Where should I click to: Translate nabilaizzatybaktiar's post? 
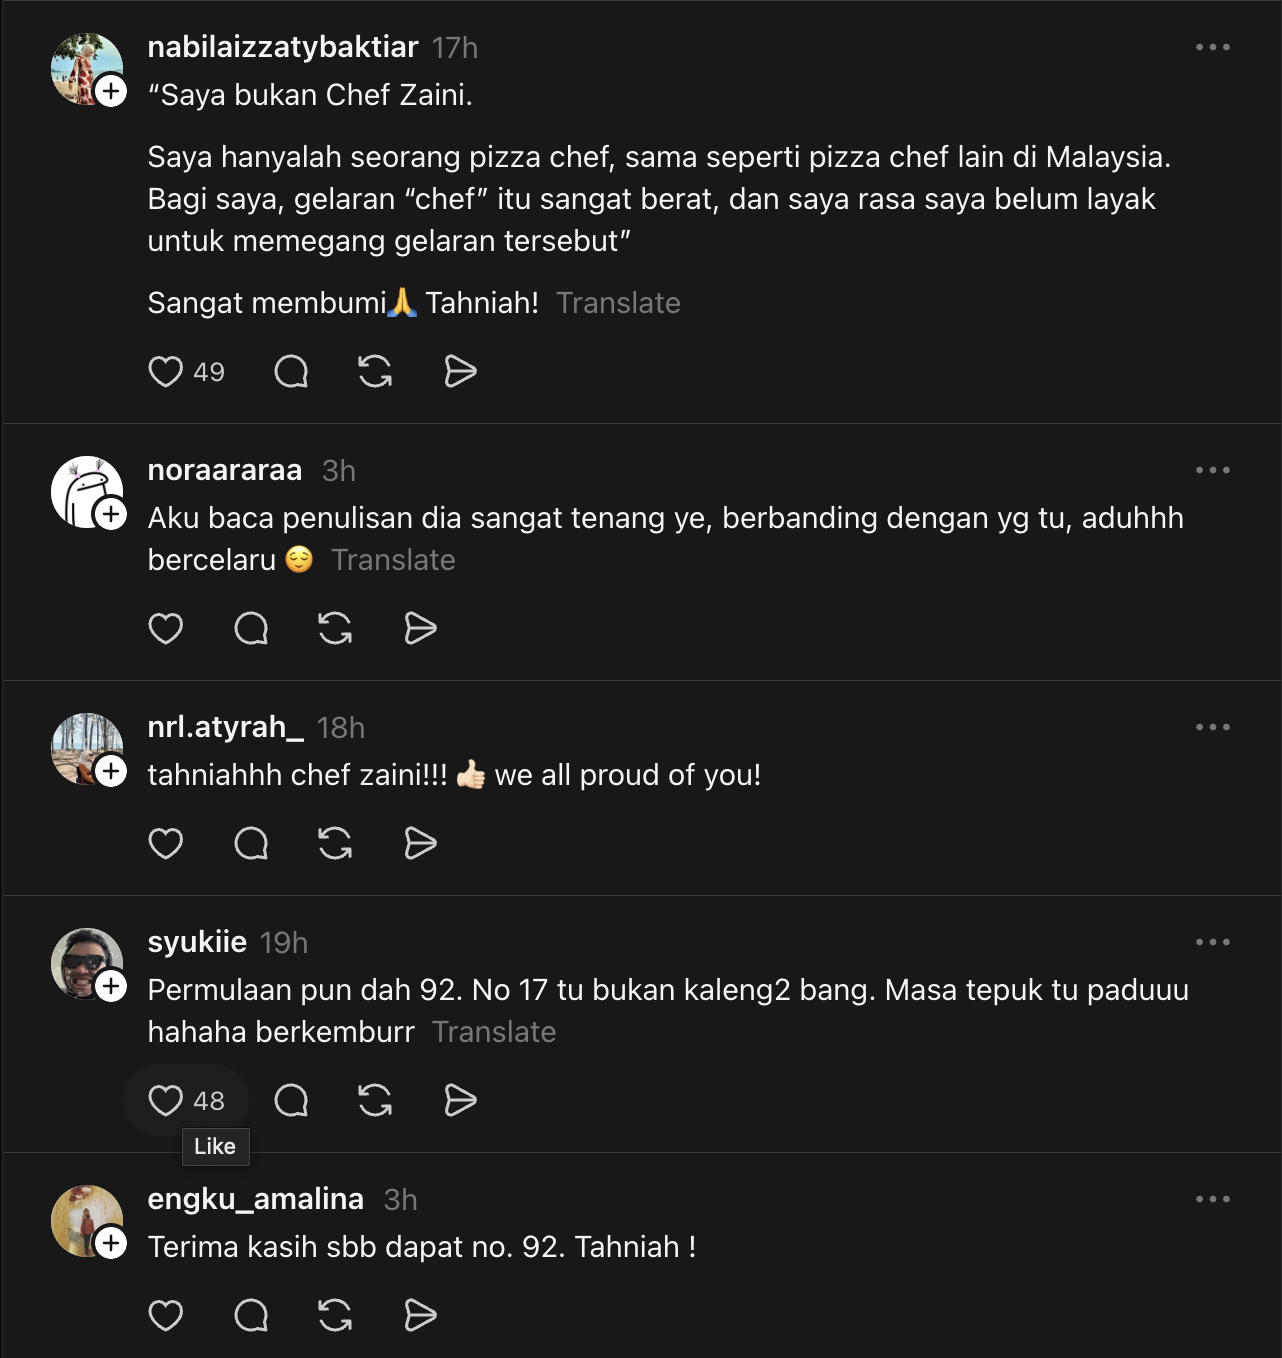point(618,303)
